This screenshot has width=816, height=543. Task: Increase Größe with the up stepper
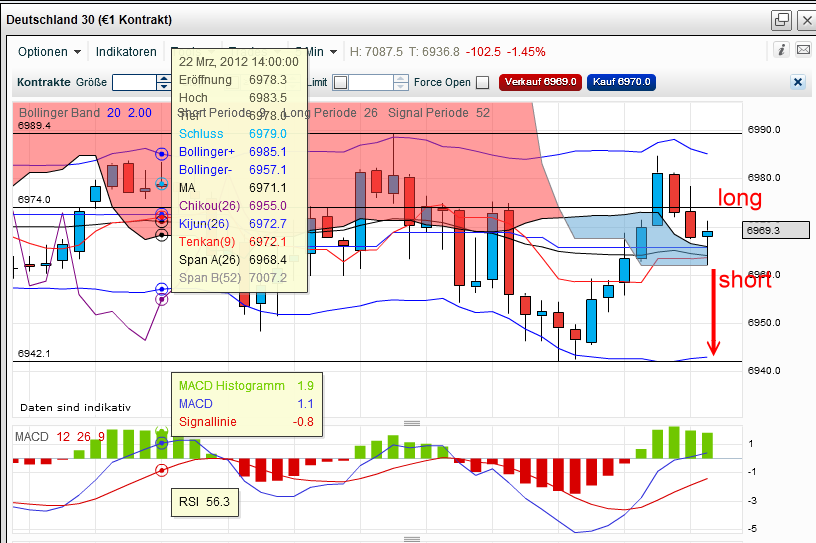[x=164, y=79]
